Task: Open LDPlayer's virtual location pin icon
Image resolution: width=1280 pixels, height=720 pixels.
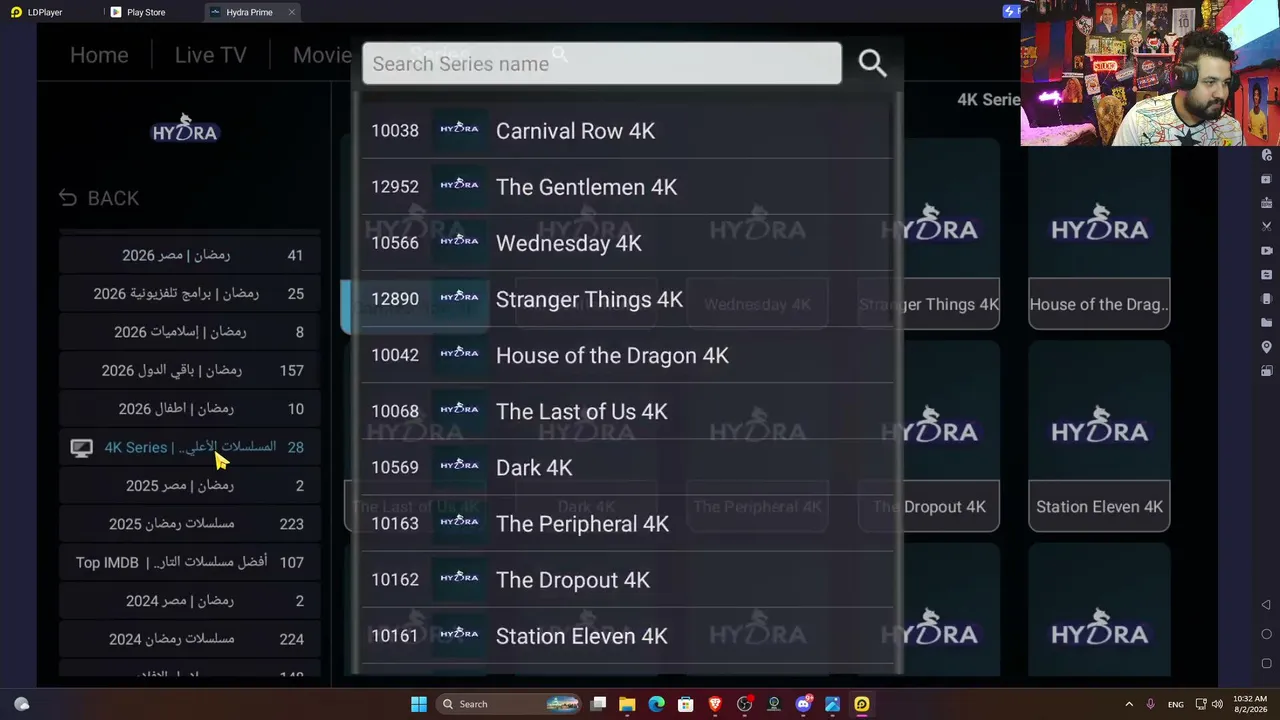Action: (1266, 347)
